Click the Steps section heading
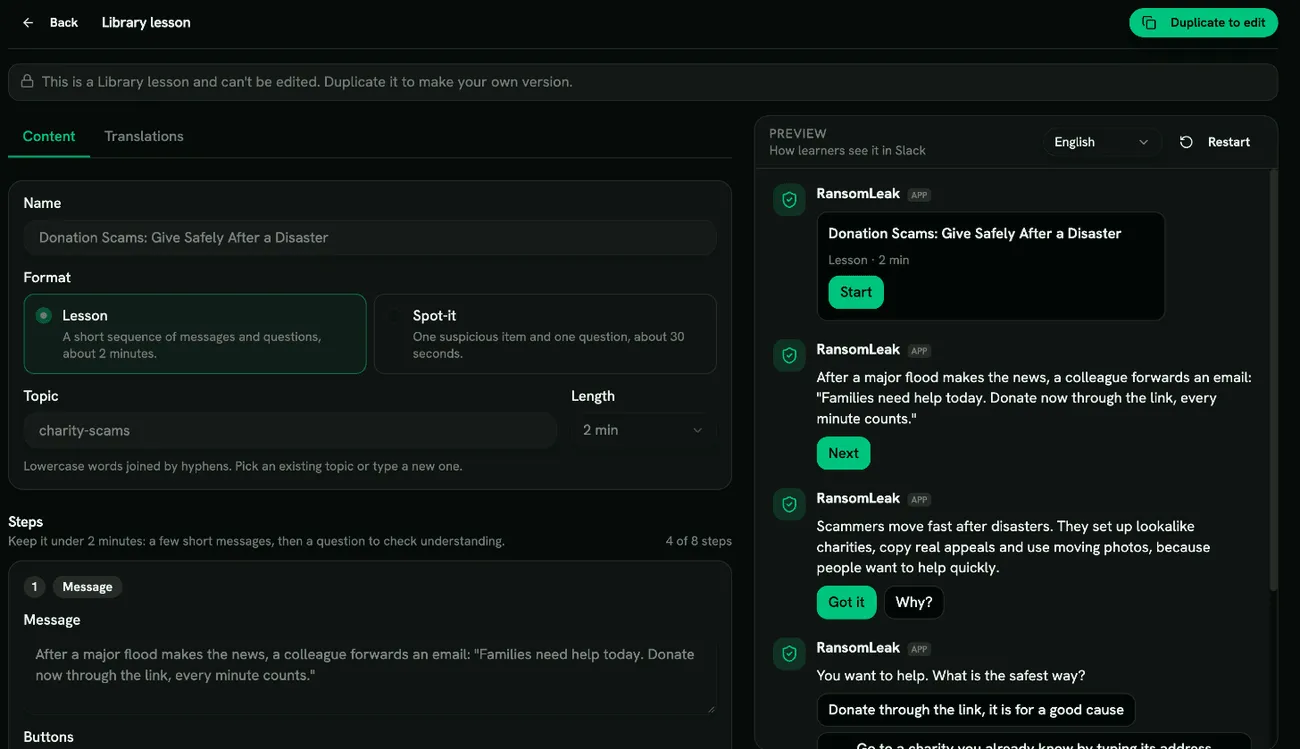The height and width of the screenshot is (749, 1300). (x=26, y=522)
